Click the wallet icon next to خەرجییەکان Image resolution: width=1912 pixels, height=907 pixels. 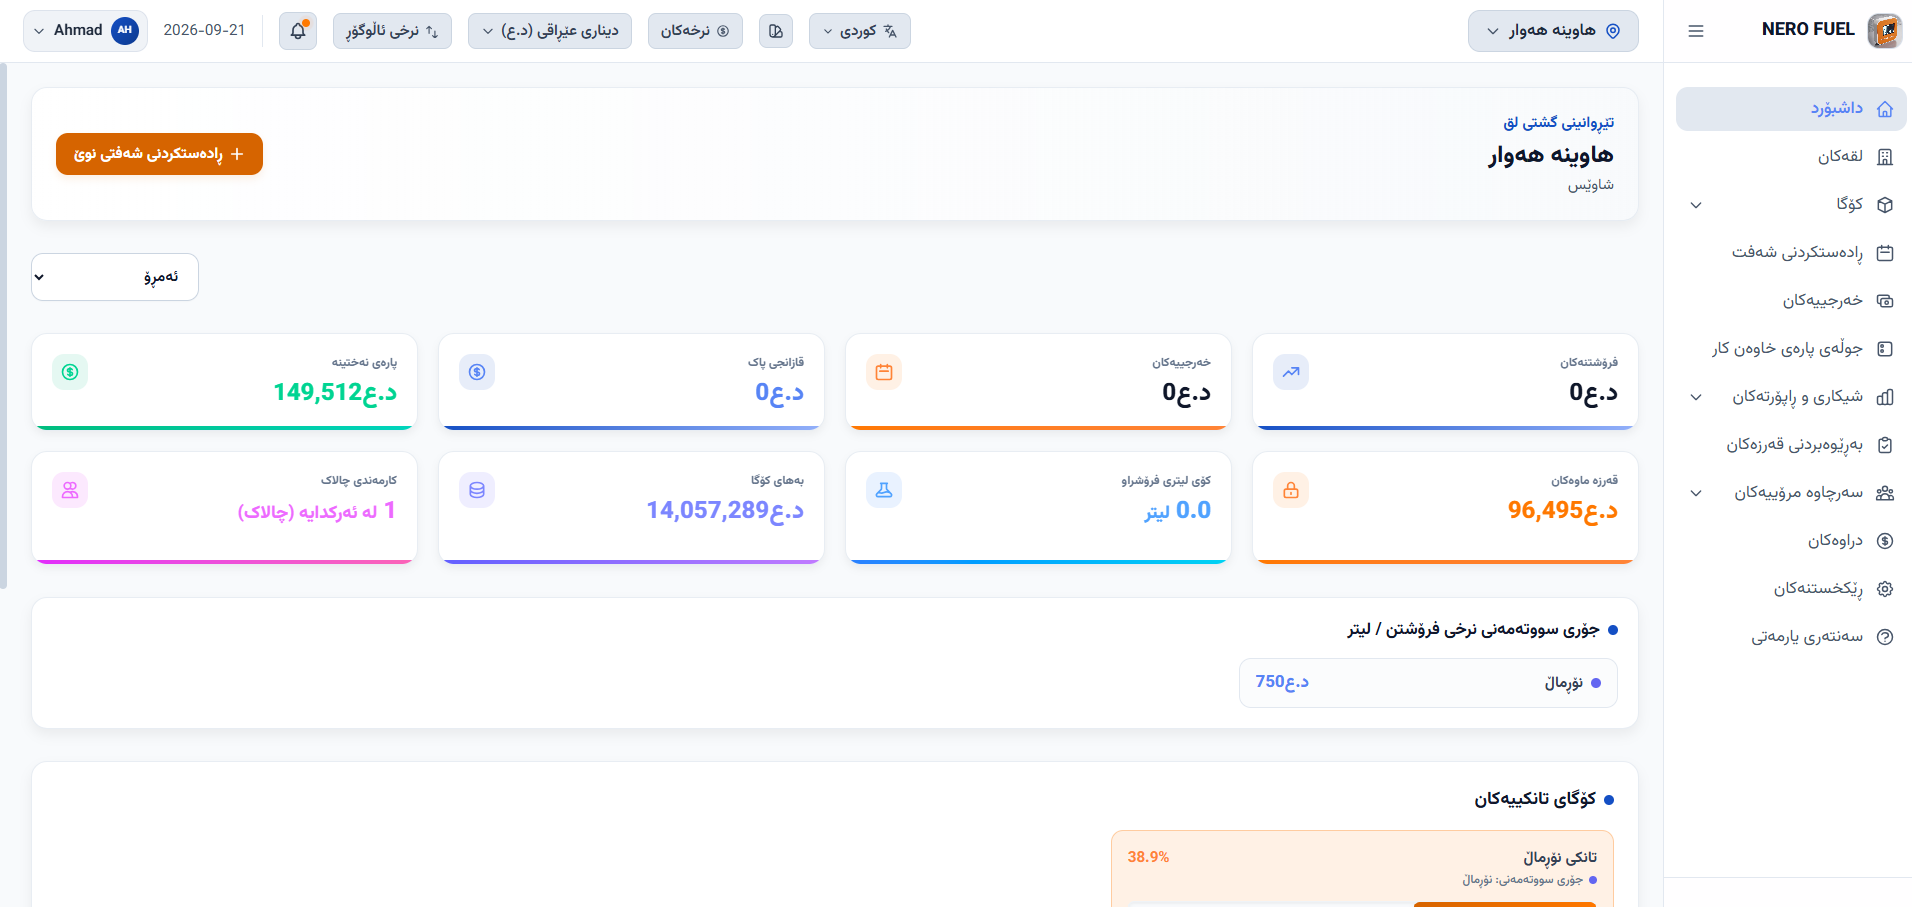point(1885,301)
